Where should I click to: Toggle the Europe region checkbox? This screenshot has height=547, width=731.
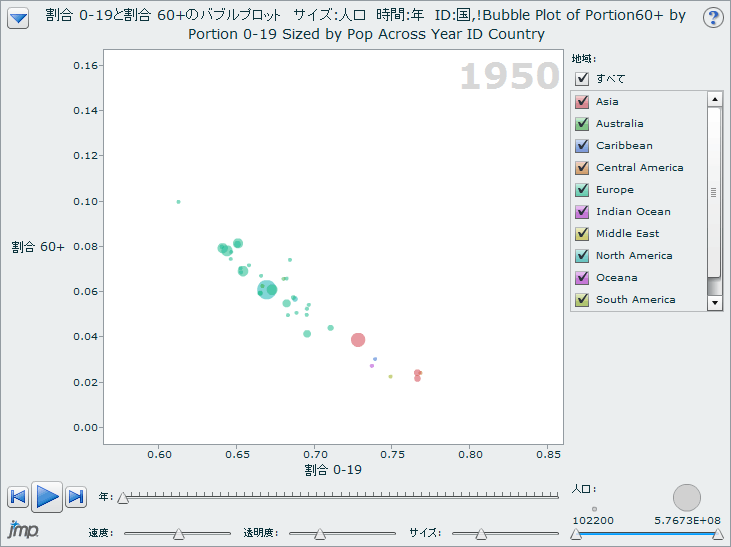(582, 189)
